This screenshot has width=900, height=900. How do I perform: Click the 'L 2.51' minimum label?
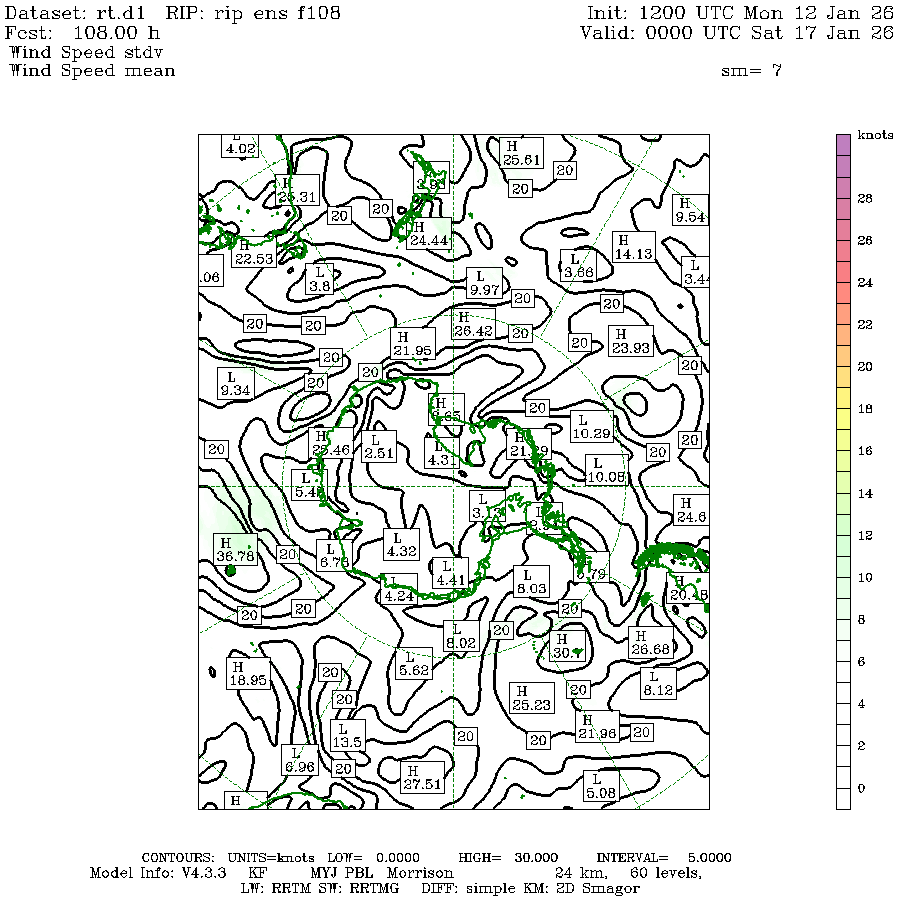(x=379, y=447)
